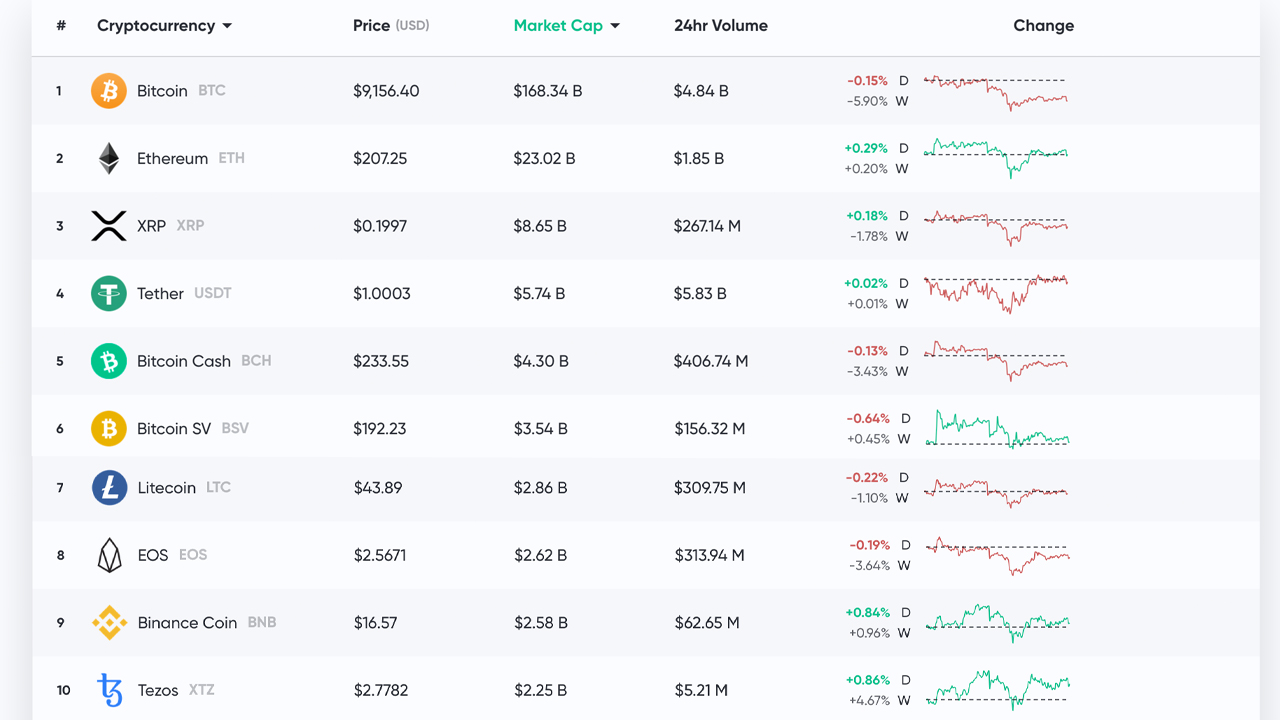Viewport: 1280px width, 720px height.
Task: Open the Bitcoin name link
Action: pyautogui.click(x=162, y=90)
